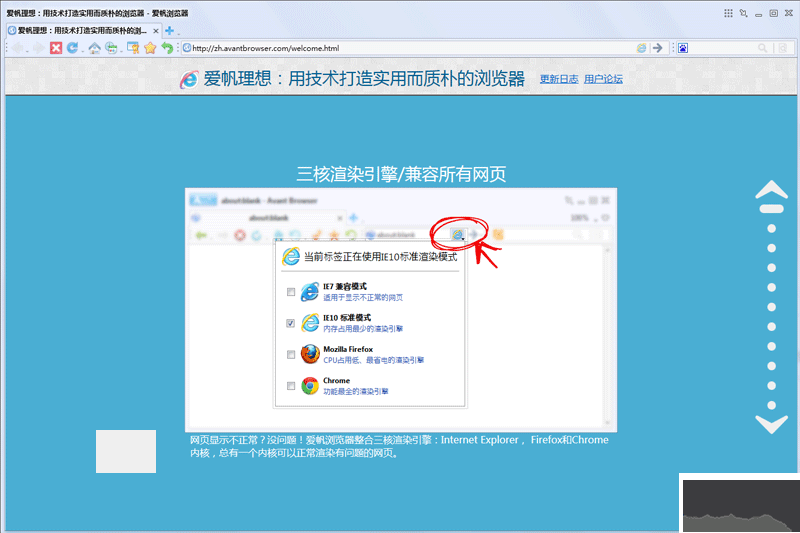Refresh the page with the blue reload icon
The image size is (800, 533).
tap(72, 48)
